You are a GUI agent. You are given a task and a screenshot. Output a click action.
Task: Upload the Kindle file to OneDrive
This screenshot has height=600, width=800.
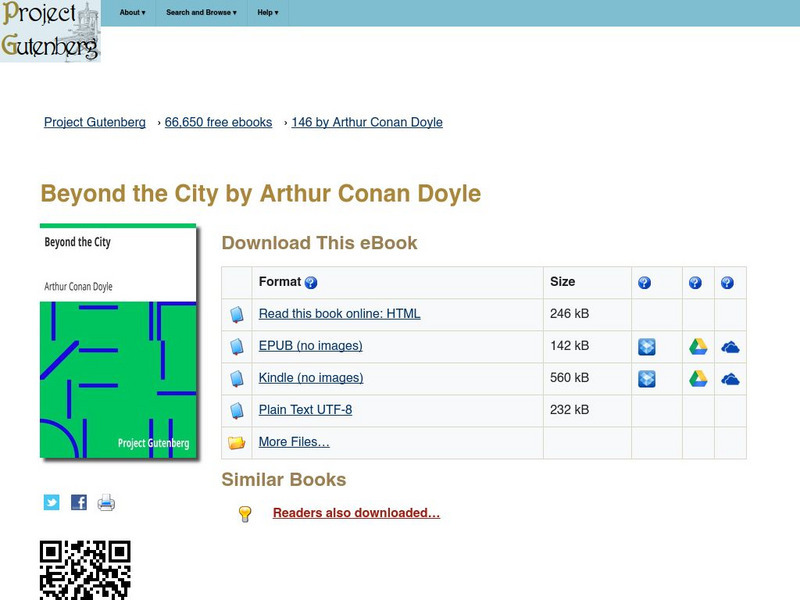coord(731,378)
